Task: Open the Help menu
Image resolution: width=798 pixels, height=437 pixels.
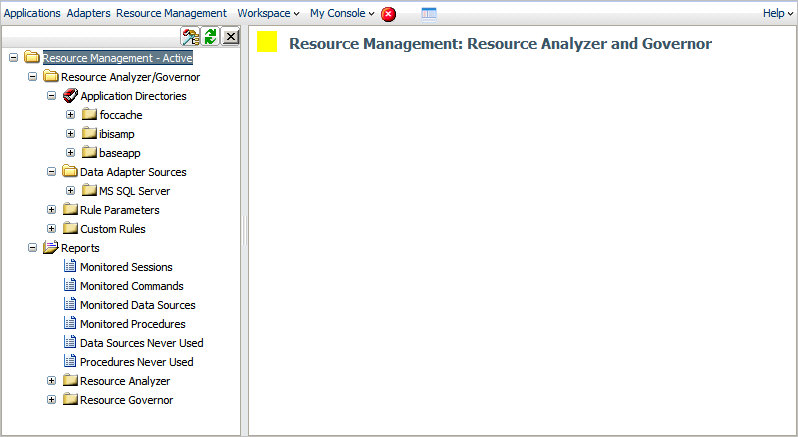Action: pos(776,14)
